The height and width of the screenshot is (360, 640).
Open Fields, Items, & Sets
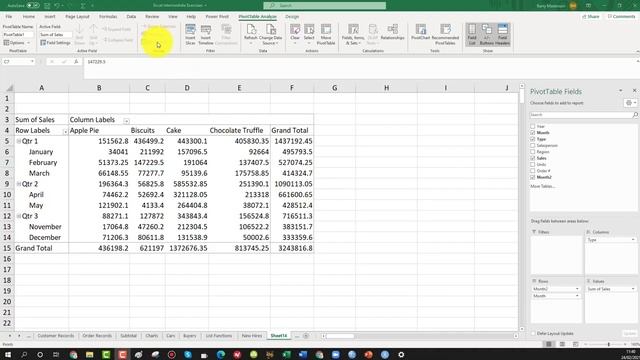[353, 34]
